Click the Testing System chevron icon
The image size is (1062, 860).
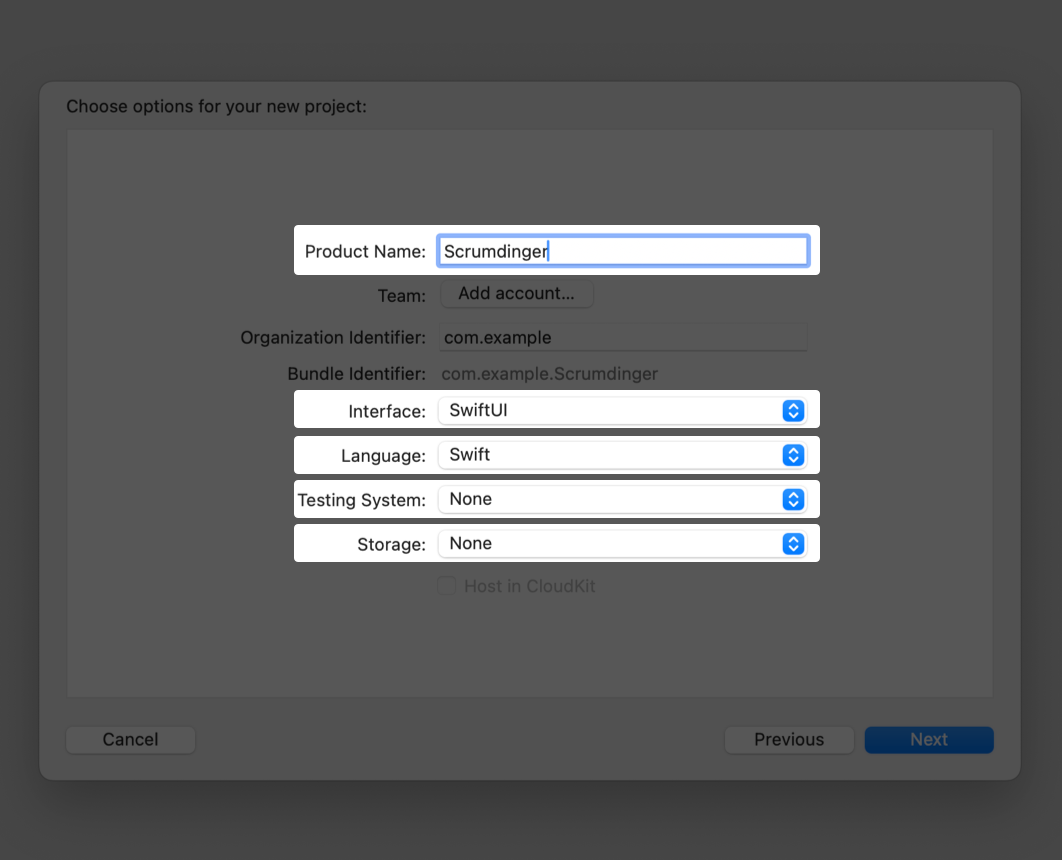coord(793,499)
